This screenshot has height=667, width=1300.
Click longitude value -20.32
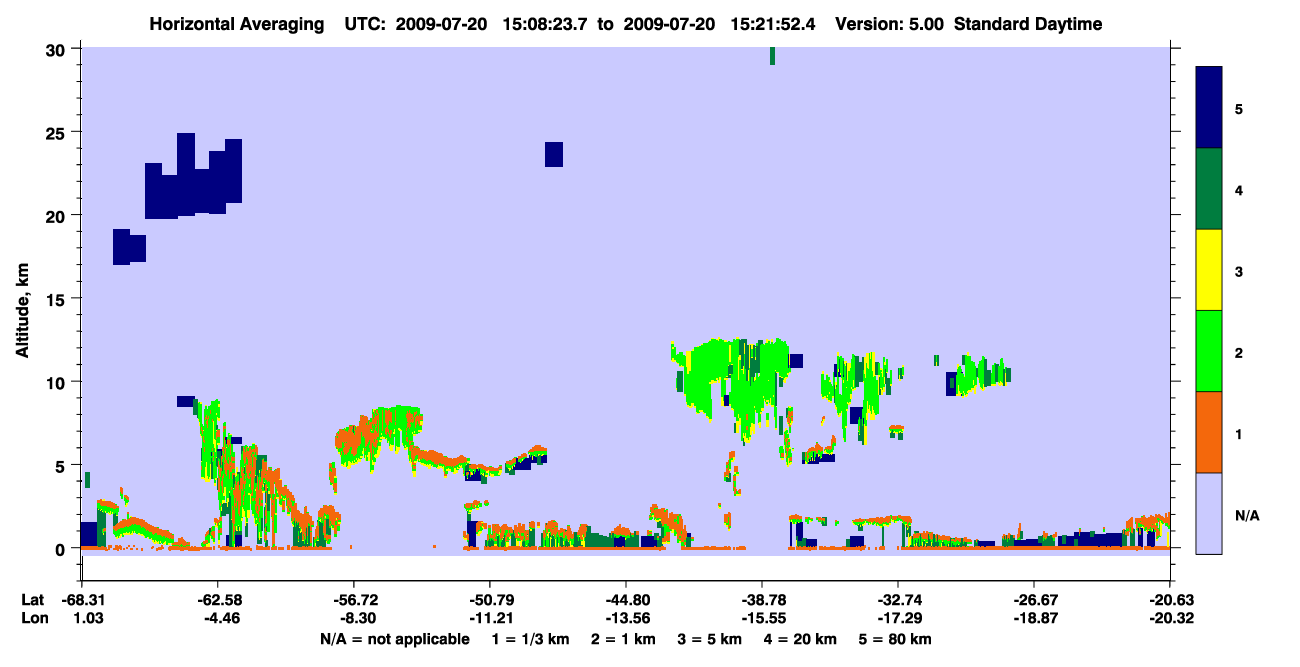coord(1170,618)
